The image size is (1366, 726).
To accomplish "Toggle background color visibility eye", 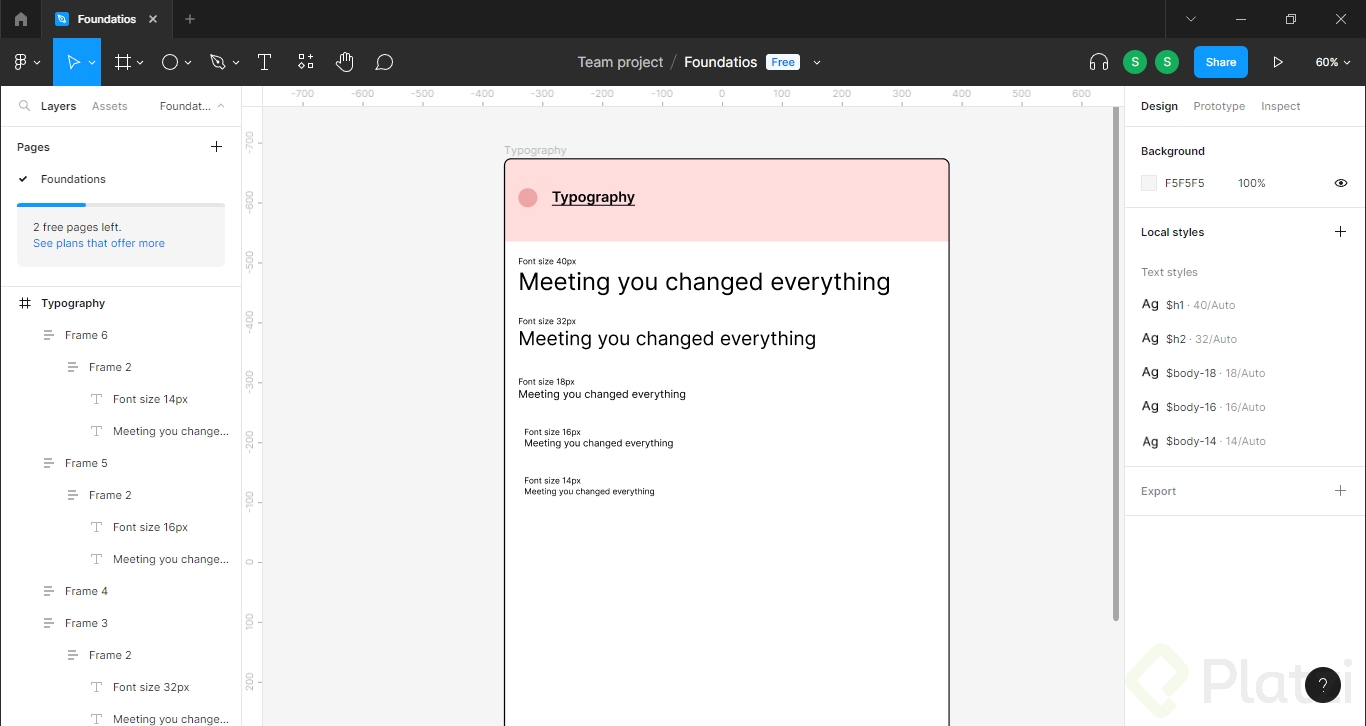I will tap(1341, 183).
